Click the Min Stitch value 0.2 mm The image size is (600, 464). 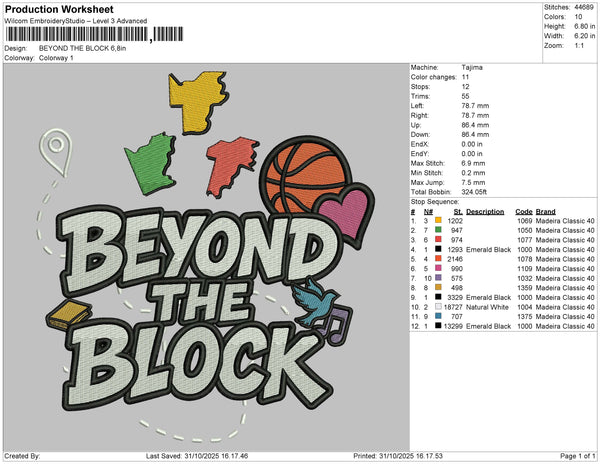473,173
